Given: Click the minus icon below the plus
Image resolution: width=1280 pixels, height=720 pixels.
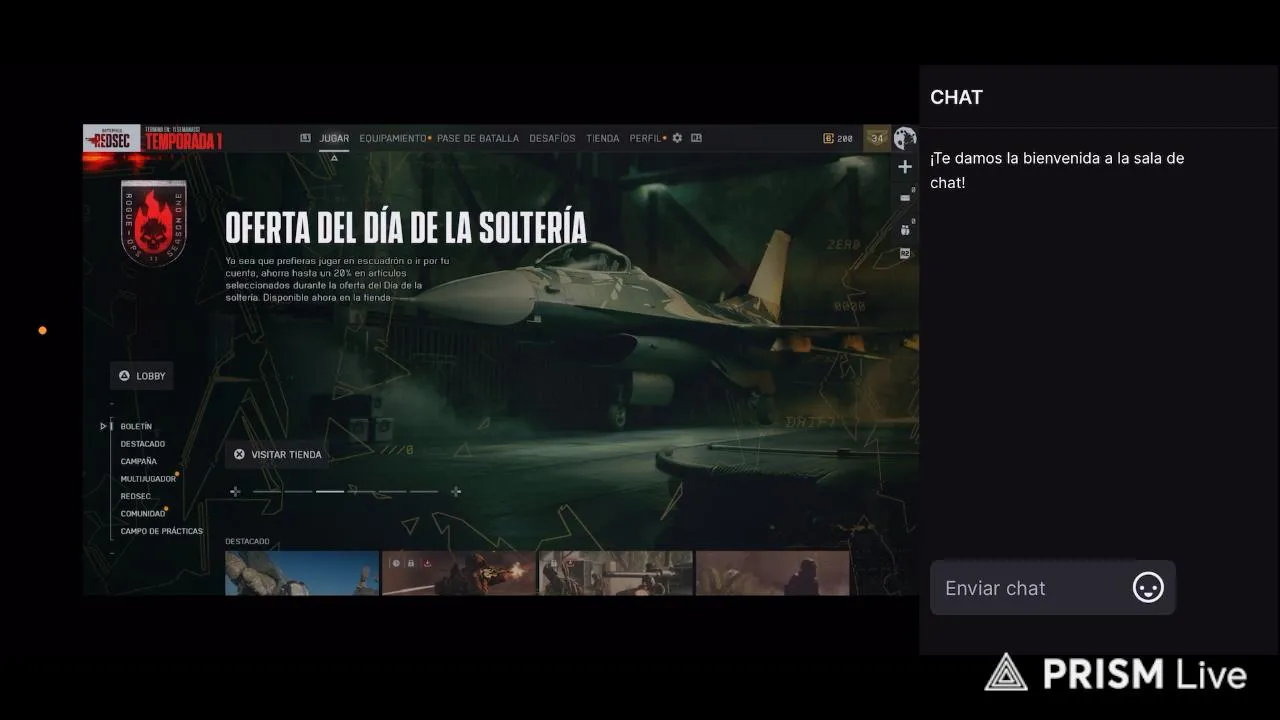Looking at the screenshot, I should tap(905, 198).
